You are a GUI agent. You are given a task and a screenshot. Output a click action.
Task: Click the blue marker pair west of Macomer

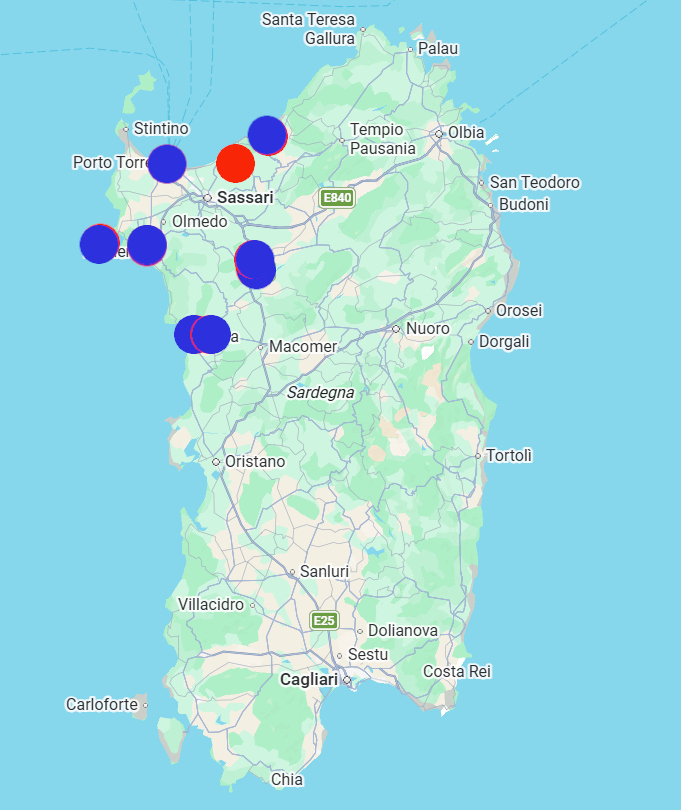tap(202, 334)
